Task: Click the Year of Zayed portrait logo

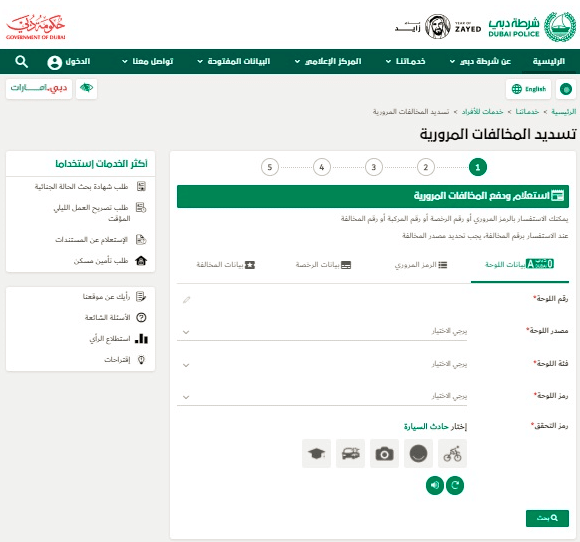Action: (438, 27)
